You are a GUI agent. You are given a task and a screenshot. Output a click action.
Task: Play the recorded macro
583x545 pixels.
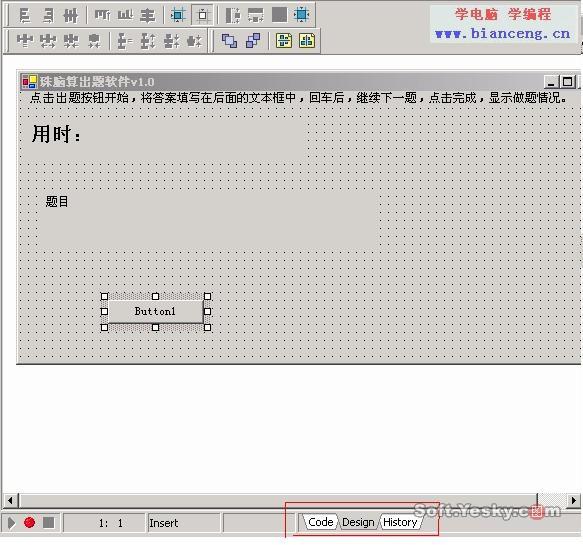[12, 523]
